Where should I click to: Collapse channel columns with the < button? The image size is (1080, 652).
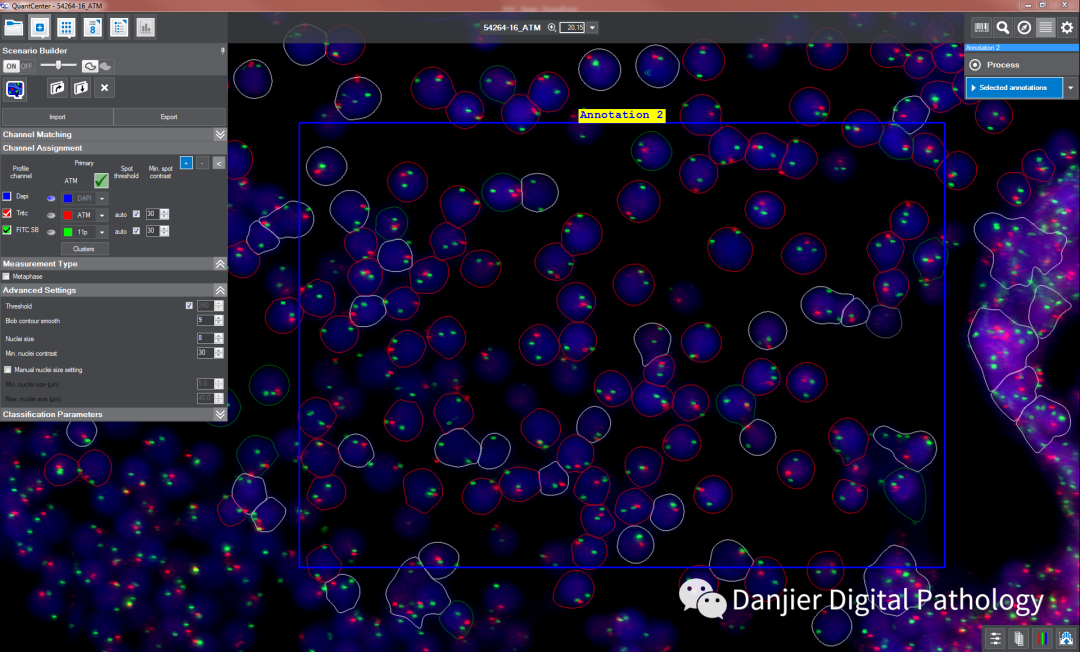tap(218, 162)
